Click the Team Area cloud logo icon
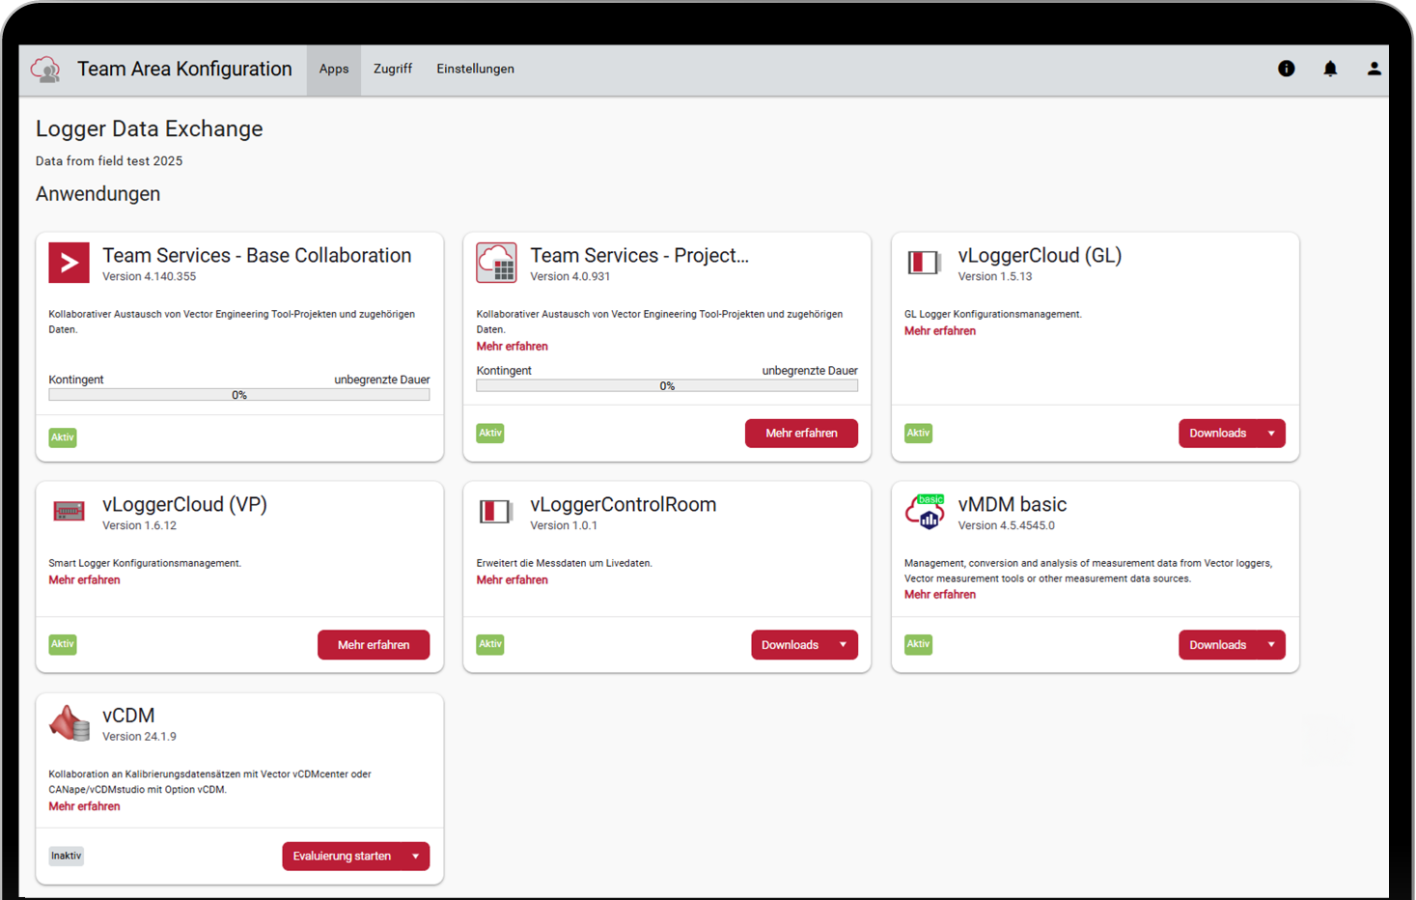 (45, 69)
